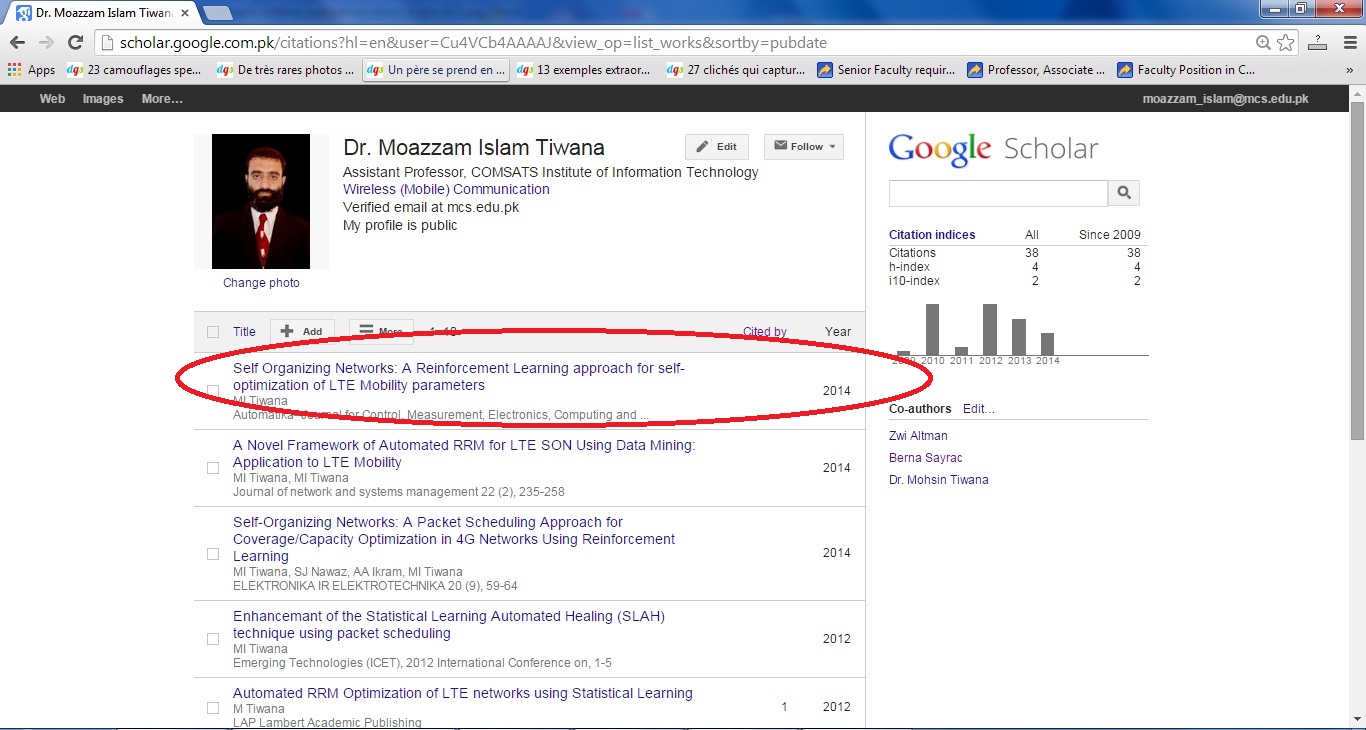
Task: Click the Wireless (Mobile) Communication interest link
Action: [446, 189]
